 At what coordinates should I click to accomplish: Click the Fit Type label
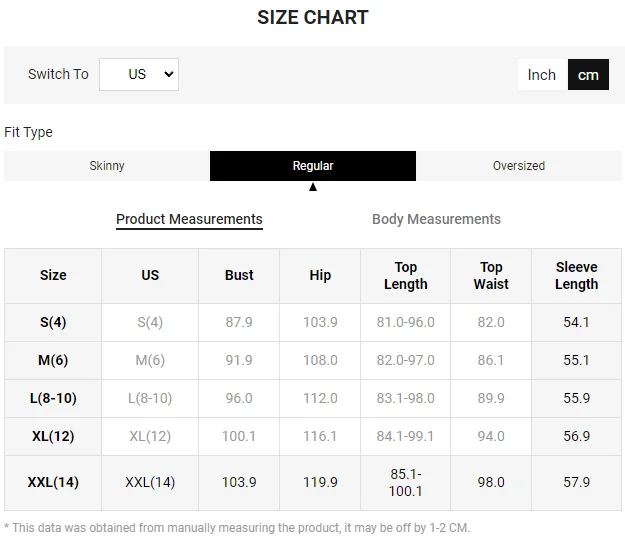point(28,132)
